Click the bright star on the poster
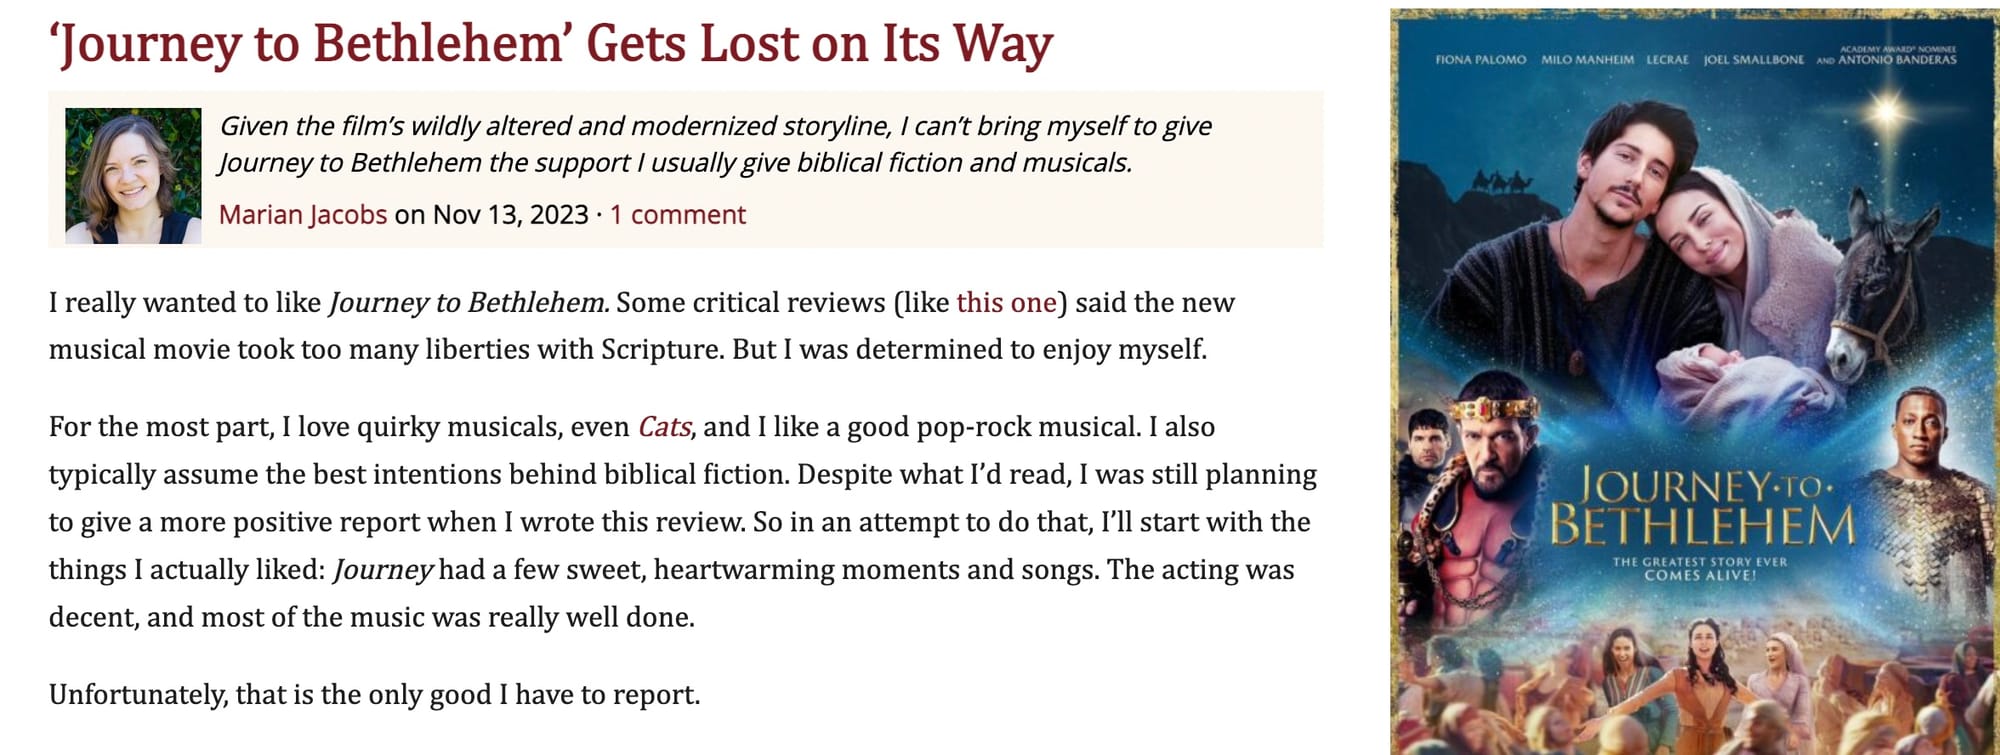The height and width of the screenshot is (755, 2000). click(x=1887, y=110)
